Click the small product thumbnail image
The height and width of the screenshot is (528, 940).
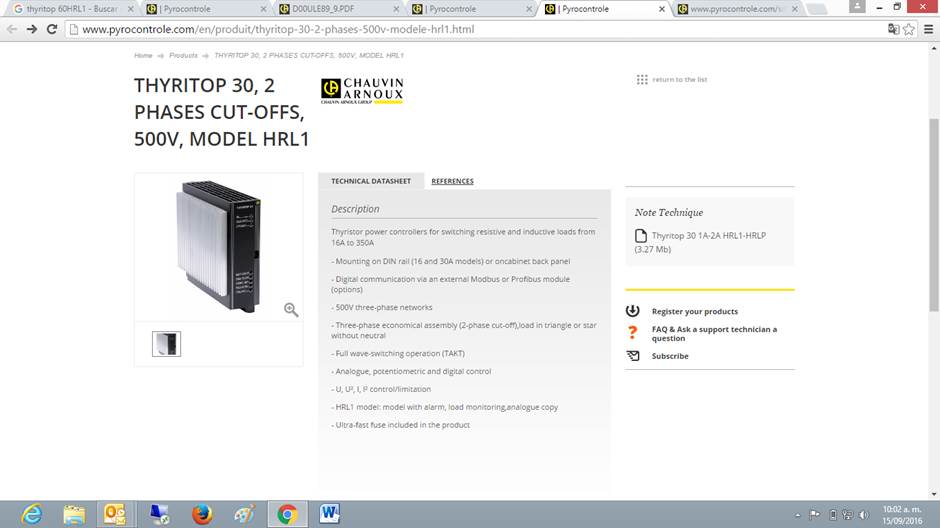pos(166,344)
